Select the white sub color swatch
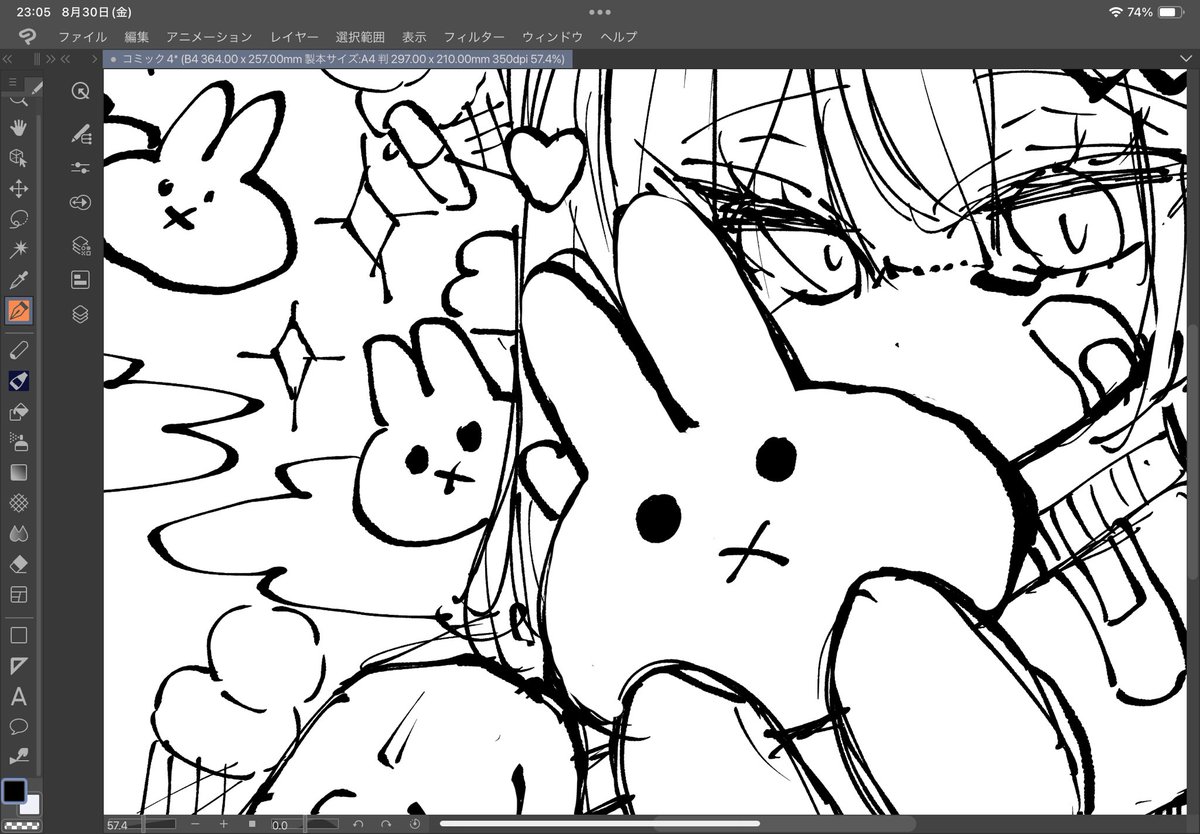The width and height of the screenshot is (1200, 834). [30, 804]
